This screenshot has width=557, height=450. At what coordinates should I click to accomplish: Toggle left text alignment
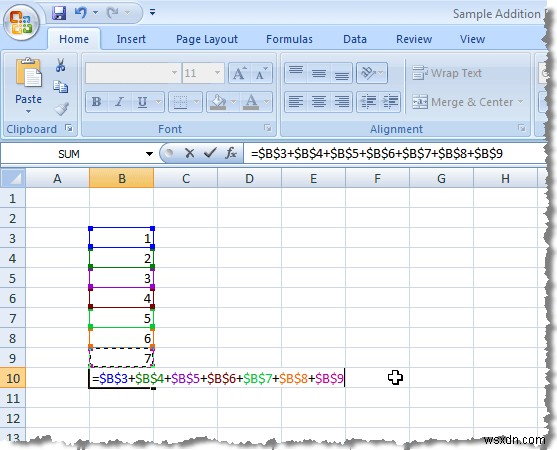[296, 102]
